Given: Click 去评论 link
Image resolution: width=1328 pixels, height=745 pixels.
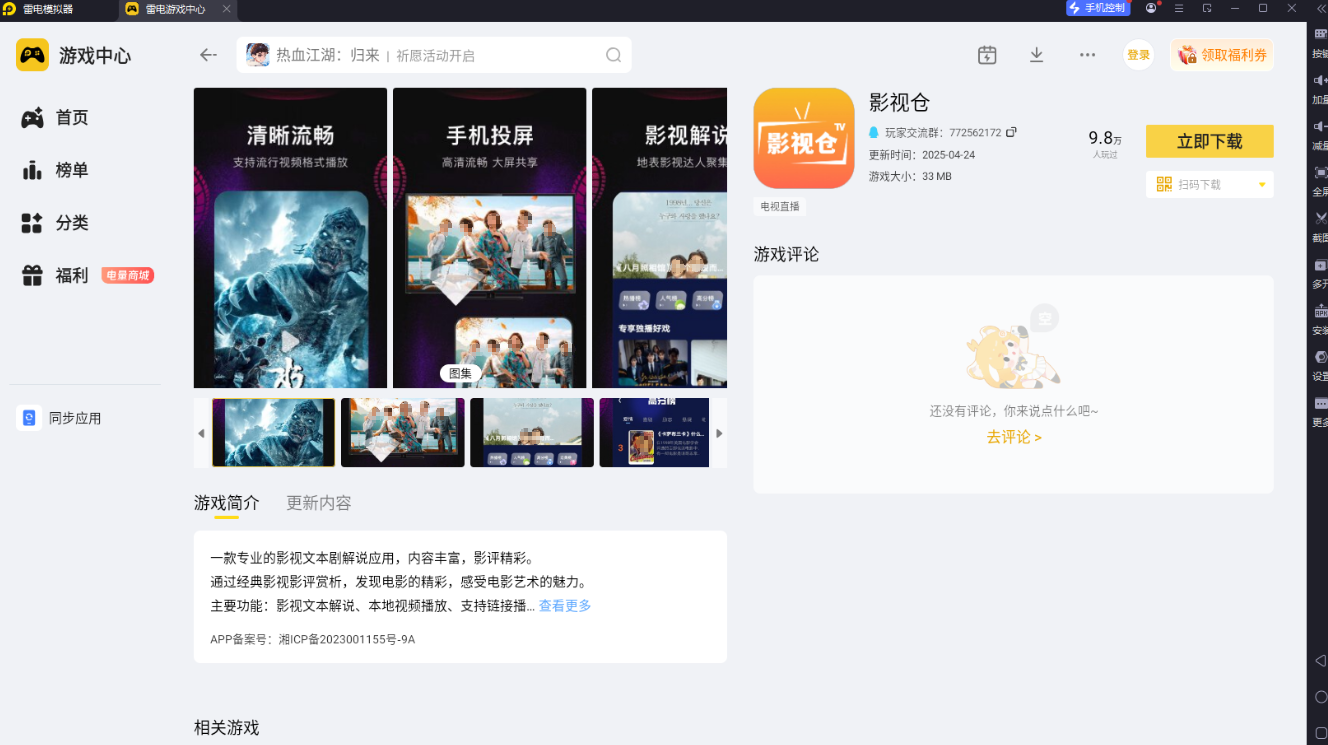Looking at the screenshot, I should (1013, 437).
